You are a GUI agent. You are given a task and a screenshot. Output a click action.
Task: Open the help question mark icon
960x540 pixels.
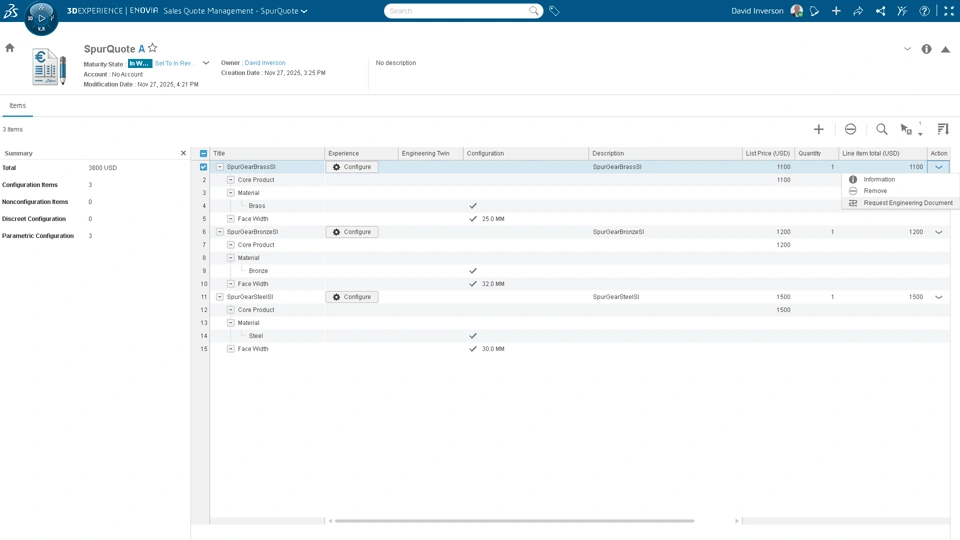[x=924, y=11]
